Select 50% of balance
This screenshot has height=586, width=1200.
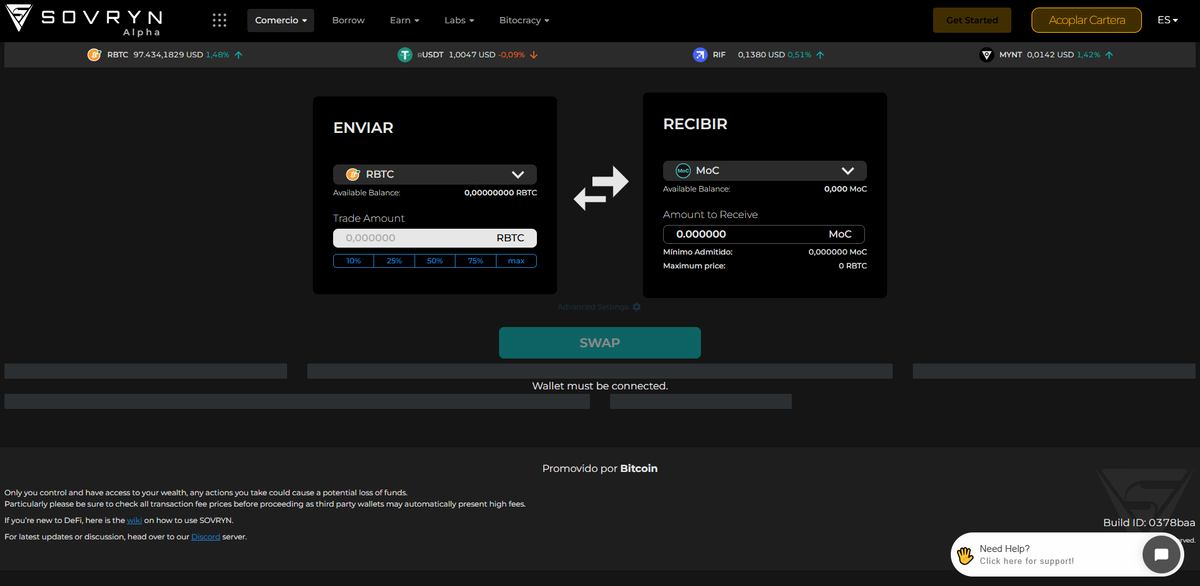[x=435, y=261]
